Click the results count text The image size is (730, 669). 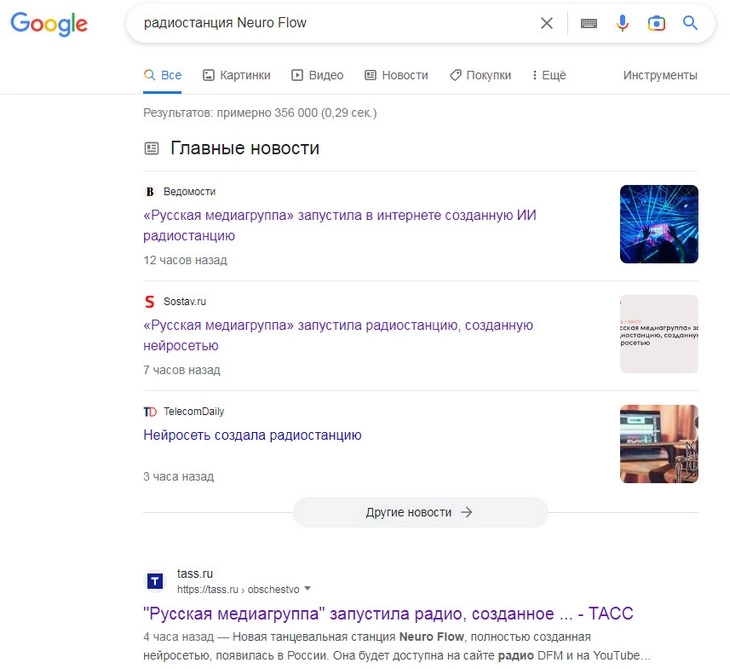point(260,113)
